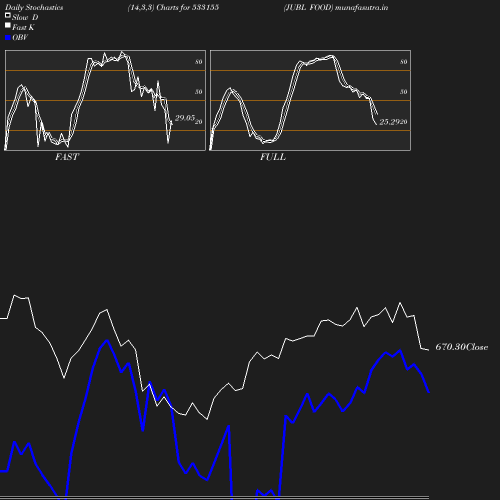
Task: Click the FAST chart label
Action: (67, 157)
